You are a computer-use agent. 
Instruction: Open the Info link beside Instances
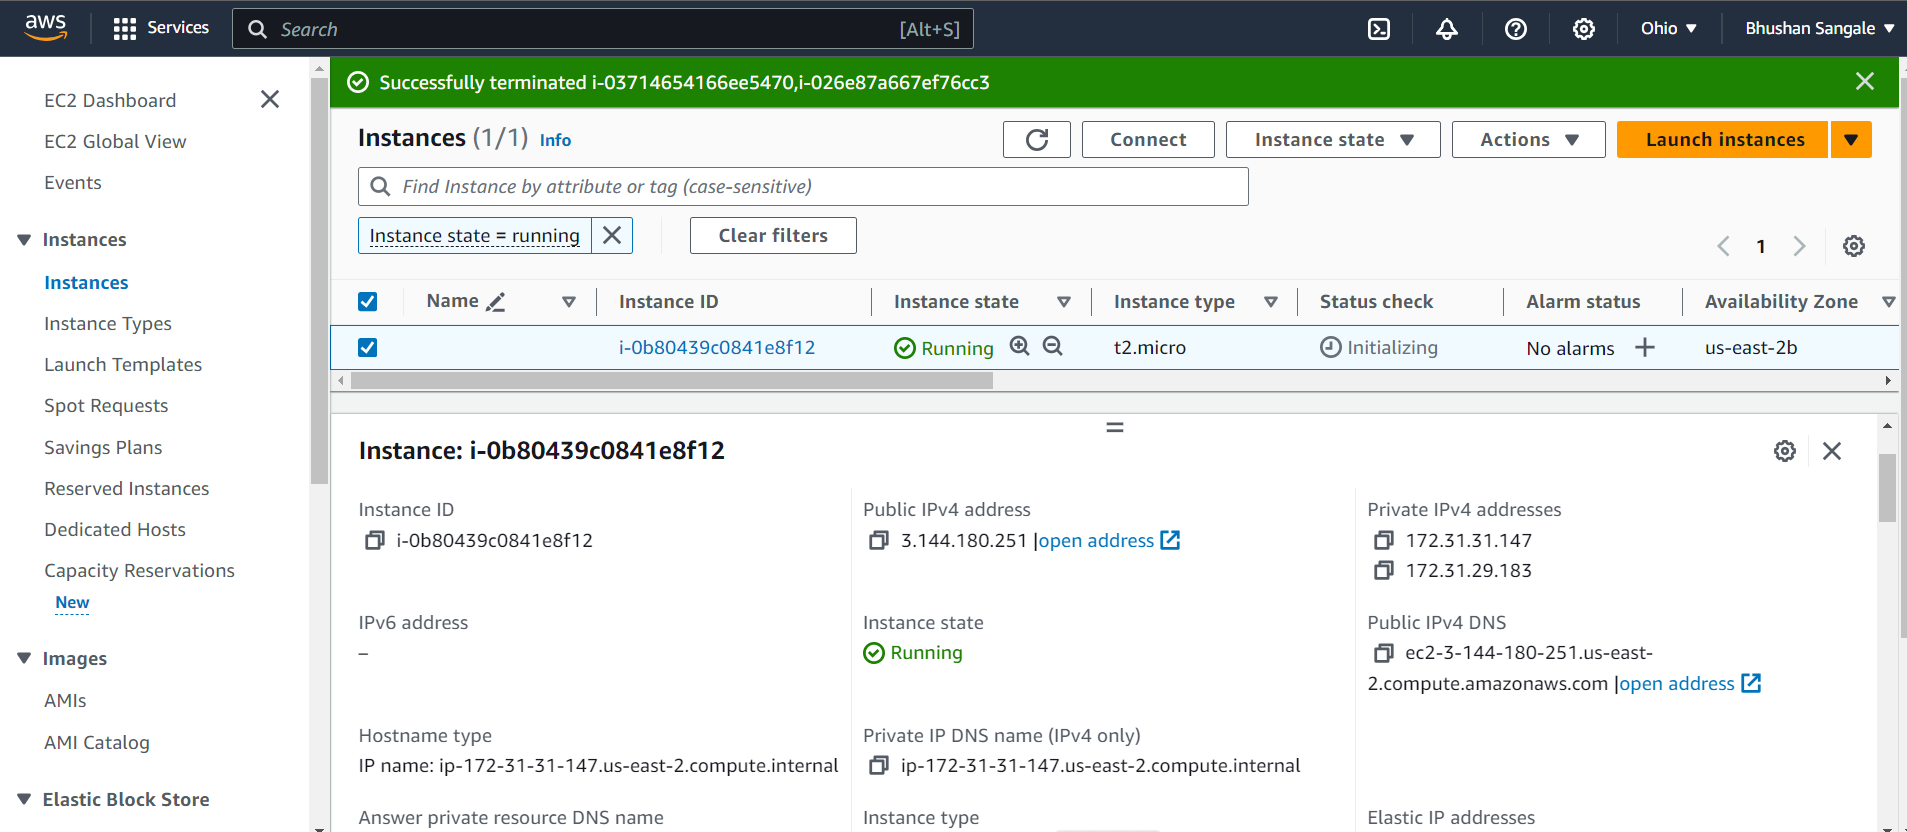[555, 140]
